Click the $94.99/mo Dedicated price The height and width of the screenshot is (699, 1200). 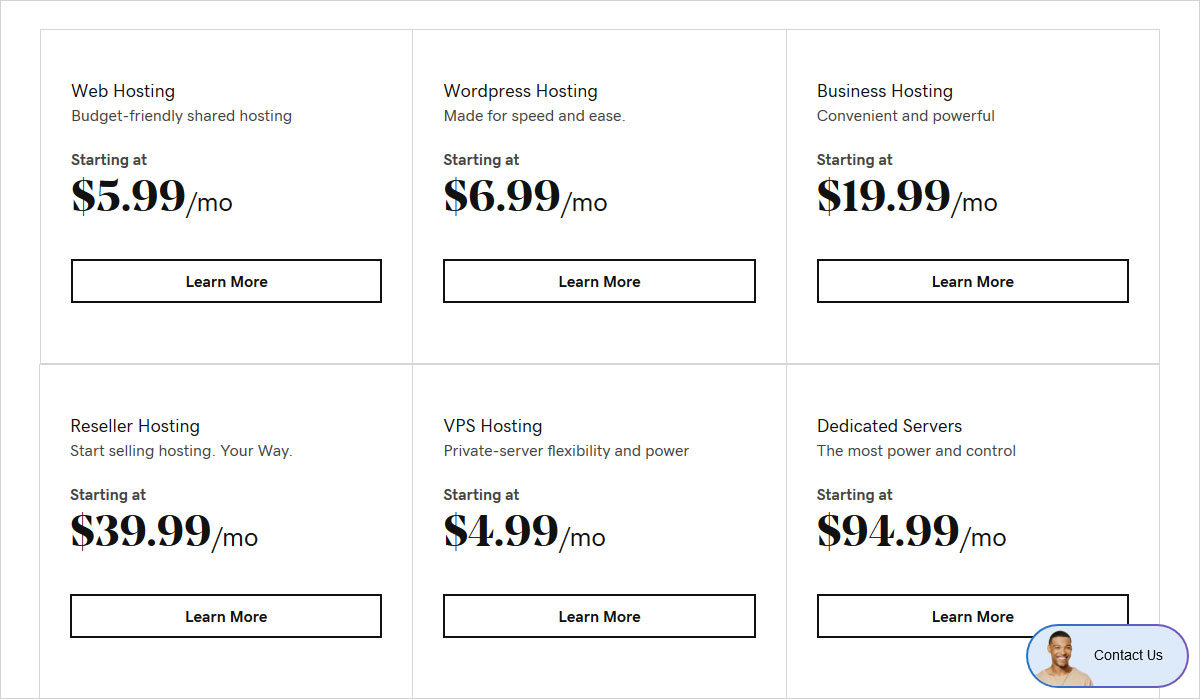911,532
